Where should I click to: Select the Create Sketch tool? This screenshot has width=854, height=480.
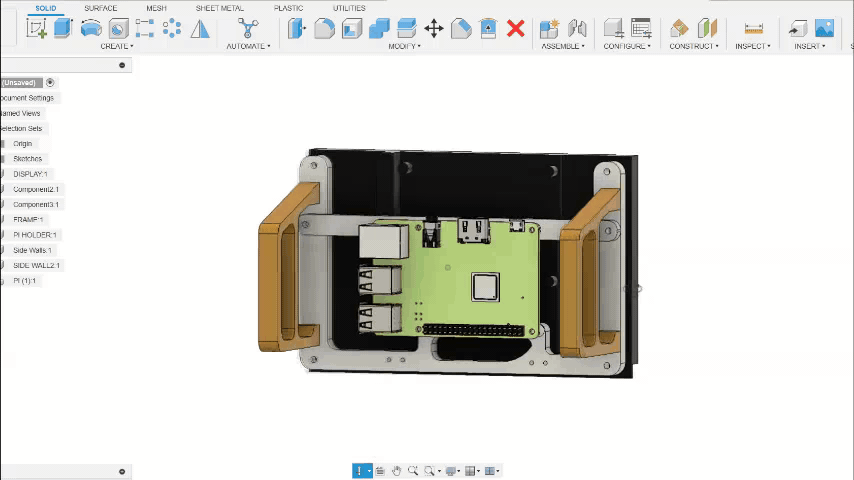36,28
